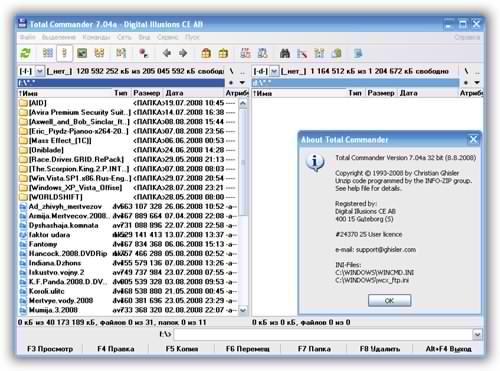The image size is (500, 371).
Task: Click the pack files toolbar icon
Action: pos(206,53)
